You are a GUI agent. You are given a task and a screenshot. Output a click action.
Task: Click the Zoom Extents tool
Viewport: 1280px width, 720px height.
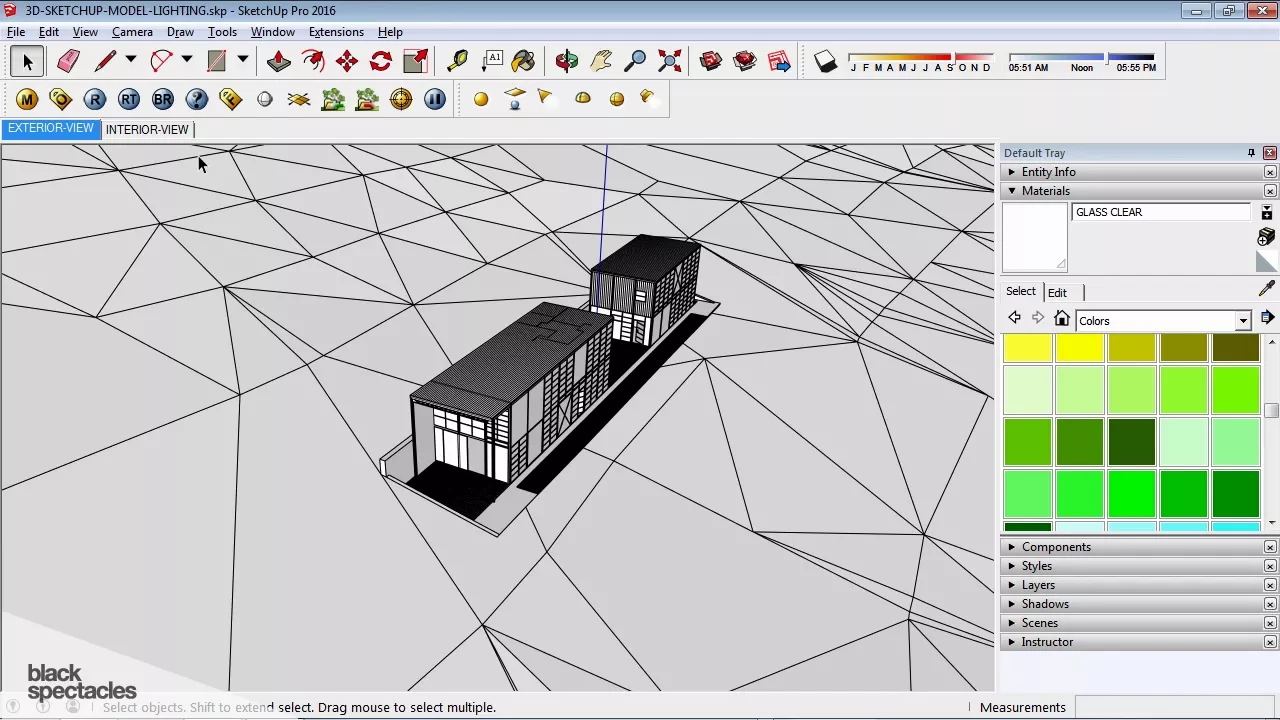(669, 62)
